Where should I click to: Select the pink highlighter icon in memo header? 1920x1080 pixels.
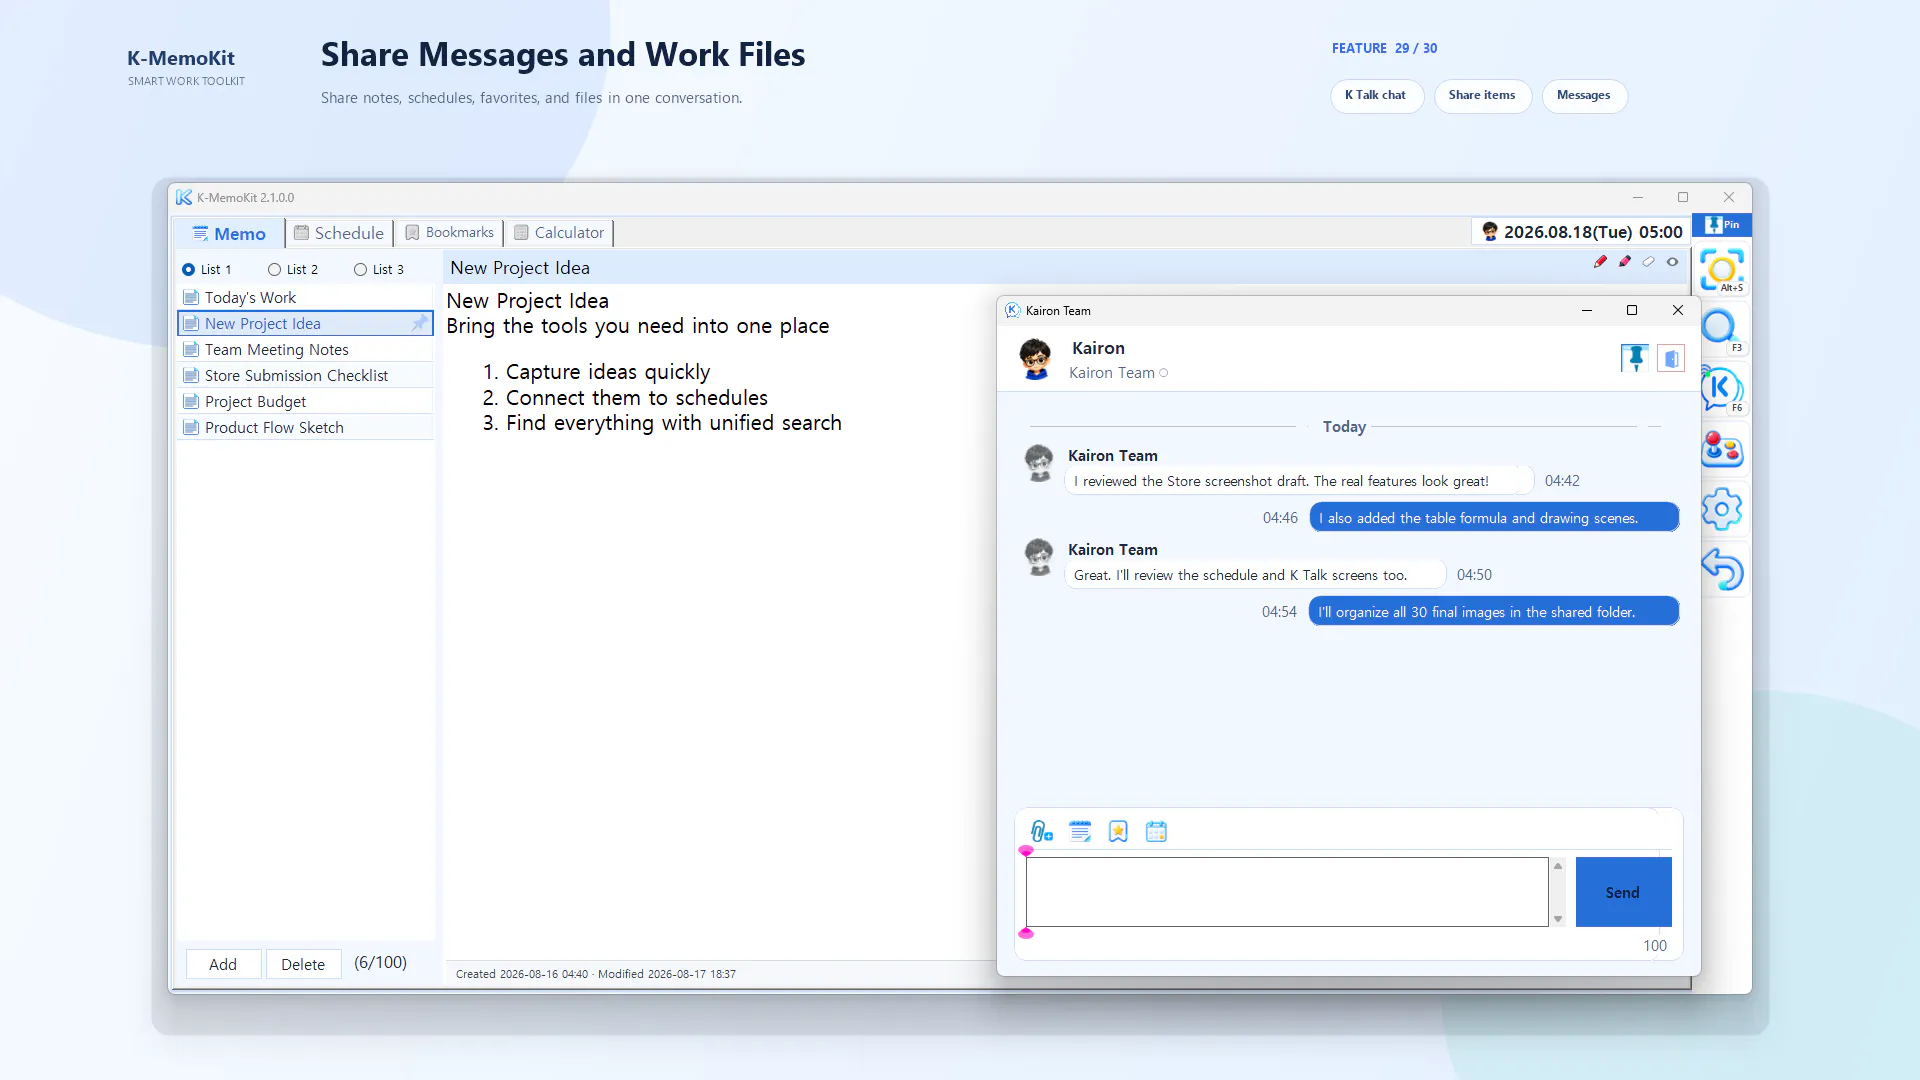1624,262
